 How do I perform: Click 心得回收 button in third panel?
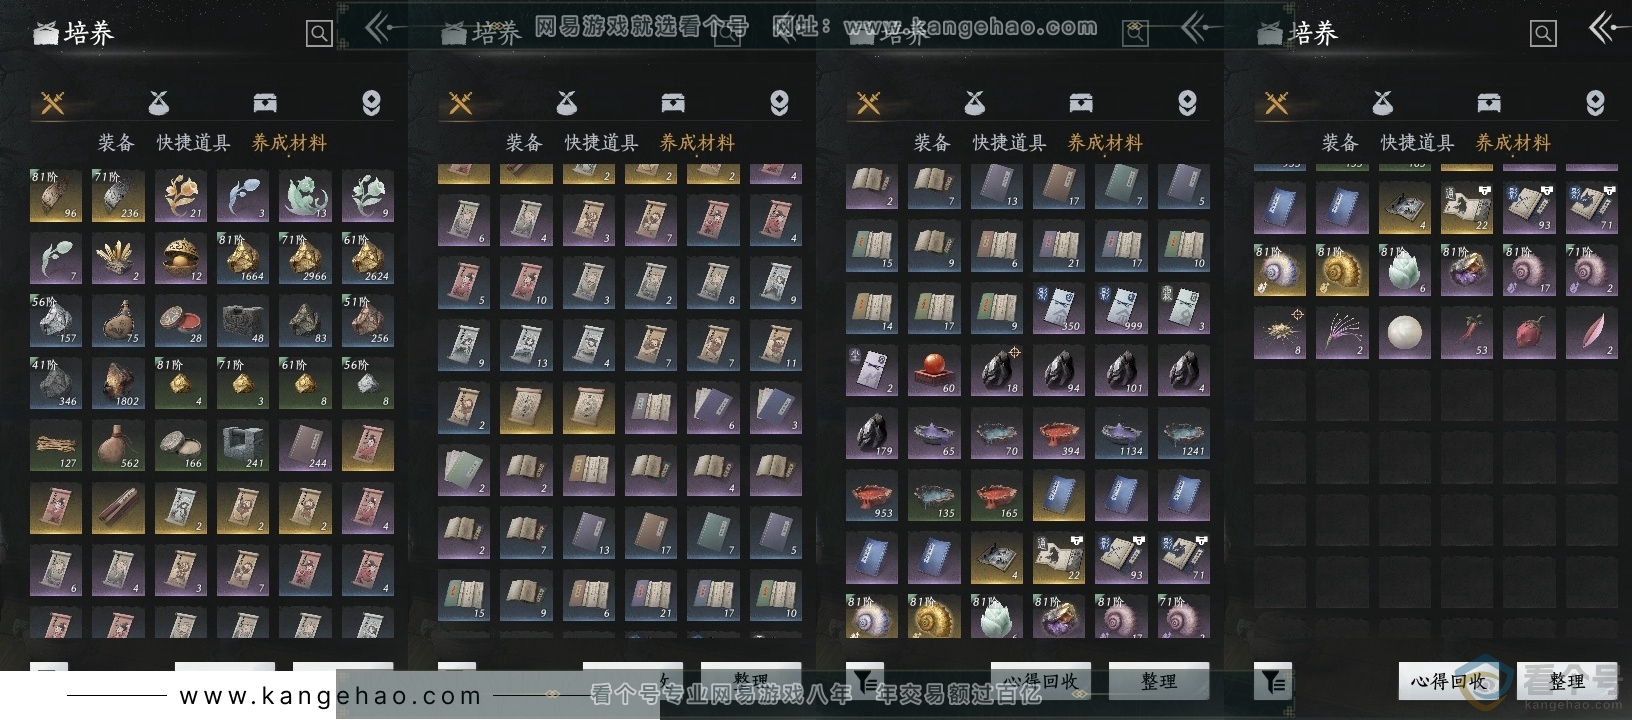point(1041,682)
